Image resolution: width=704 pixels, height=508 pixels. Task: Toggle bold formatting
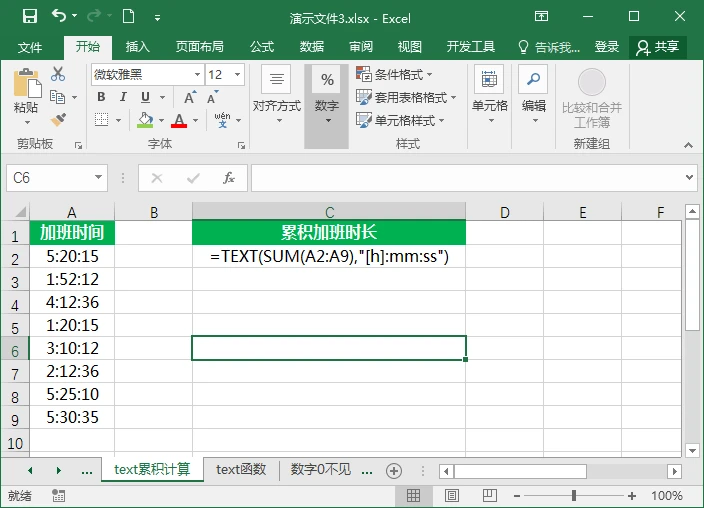[101, 97]
